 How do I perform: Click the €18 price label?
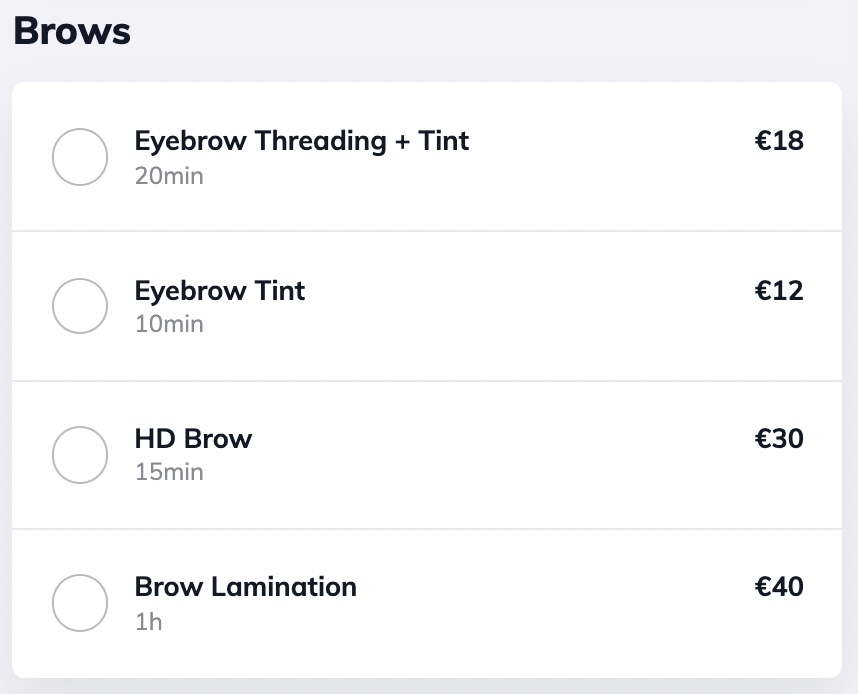tap(779, 141)
